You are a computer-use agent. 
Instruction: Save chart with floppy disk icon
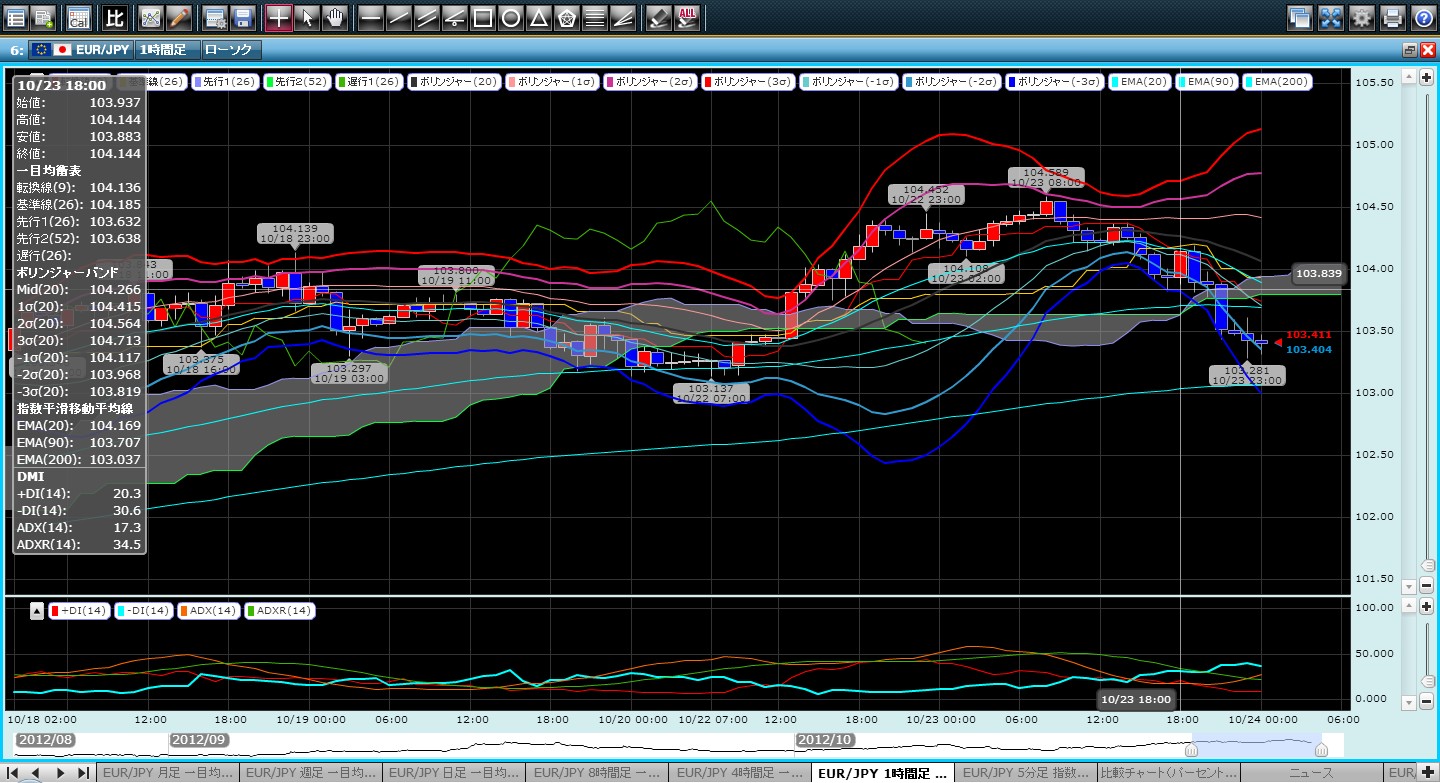(x=242, y=17)
